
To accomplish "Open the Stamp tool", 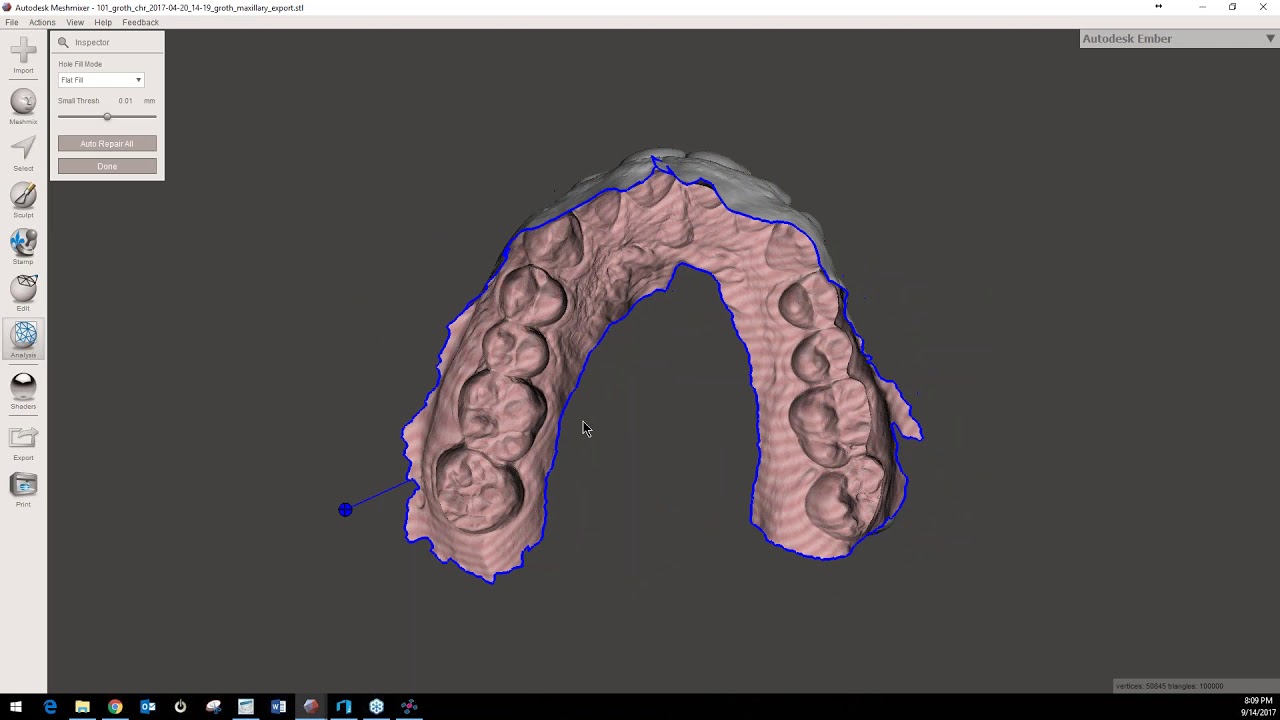I will (23, 247).
